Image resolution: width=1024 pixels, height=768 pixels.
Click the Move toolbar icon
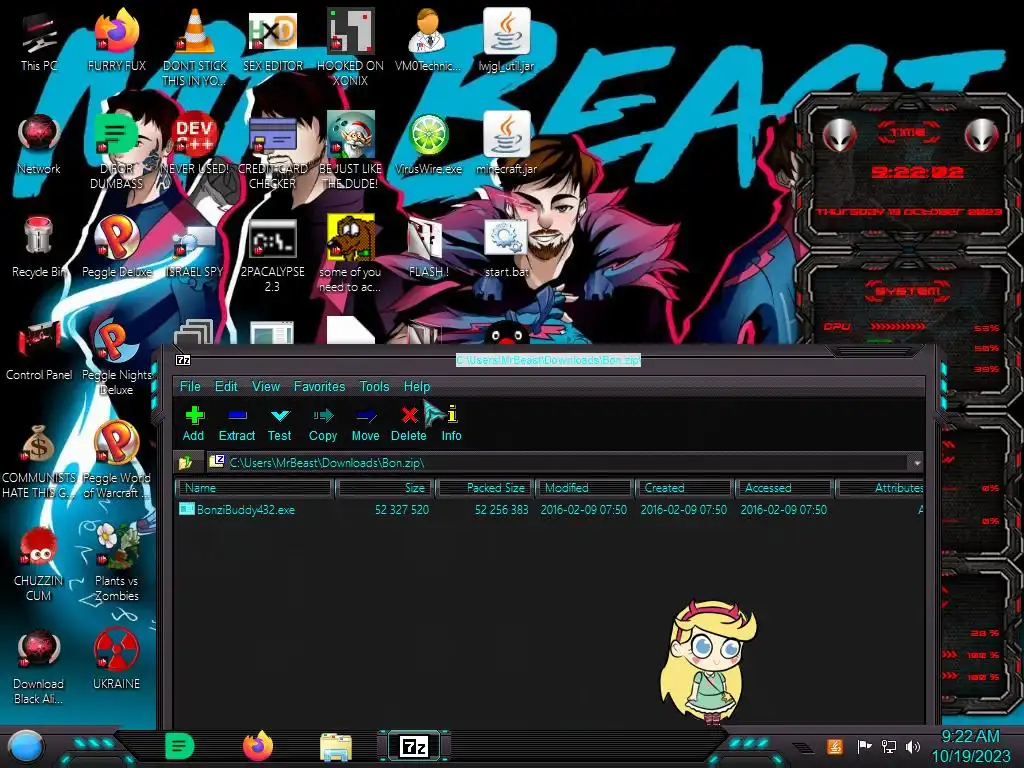[x=365, y=424]
